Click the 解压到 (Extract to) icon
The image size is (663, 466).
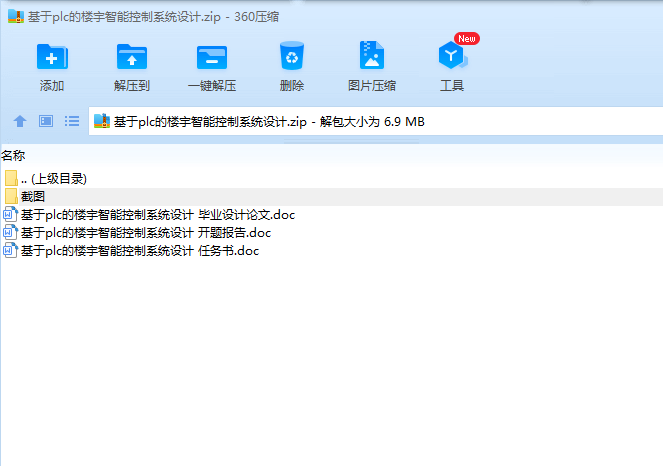point(132,57)
